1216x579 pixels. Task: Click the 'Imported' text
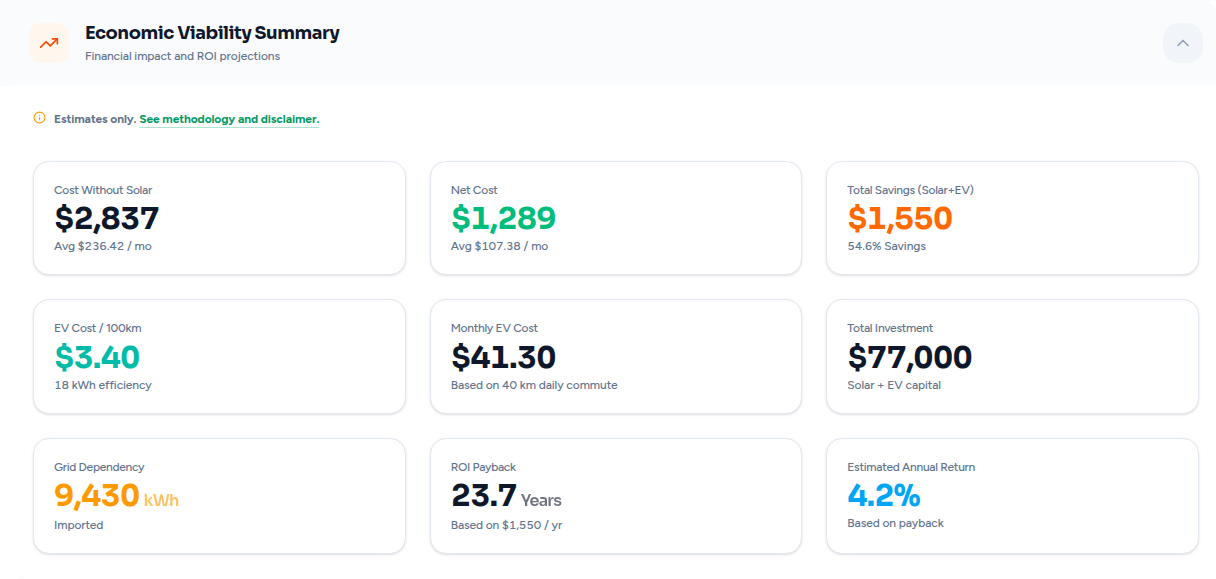[x=78, y=525]
